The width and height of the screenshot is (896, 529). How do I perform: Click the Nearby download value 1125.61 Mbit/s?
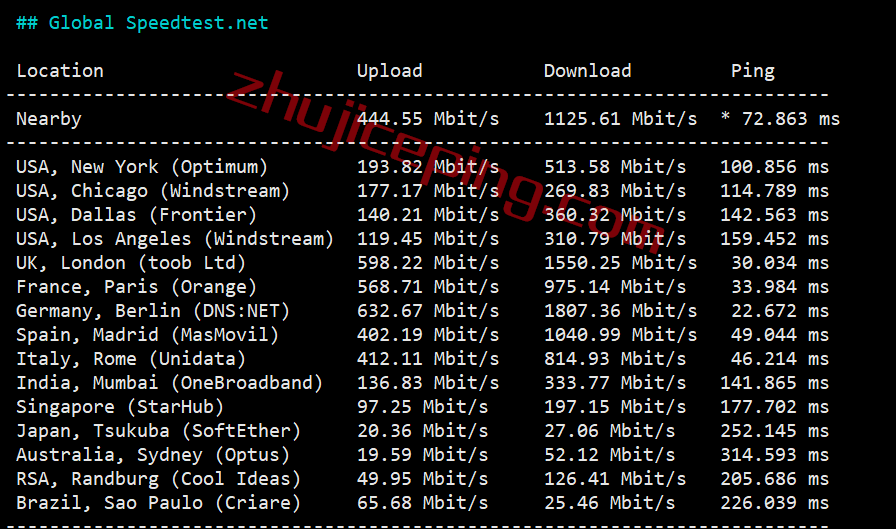tap(621, 119)
